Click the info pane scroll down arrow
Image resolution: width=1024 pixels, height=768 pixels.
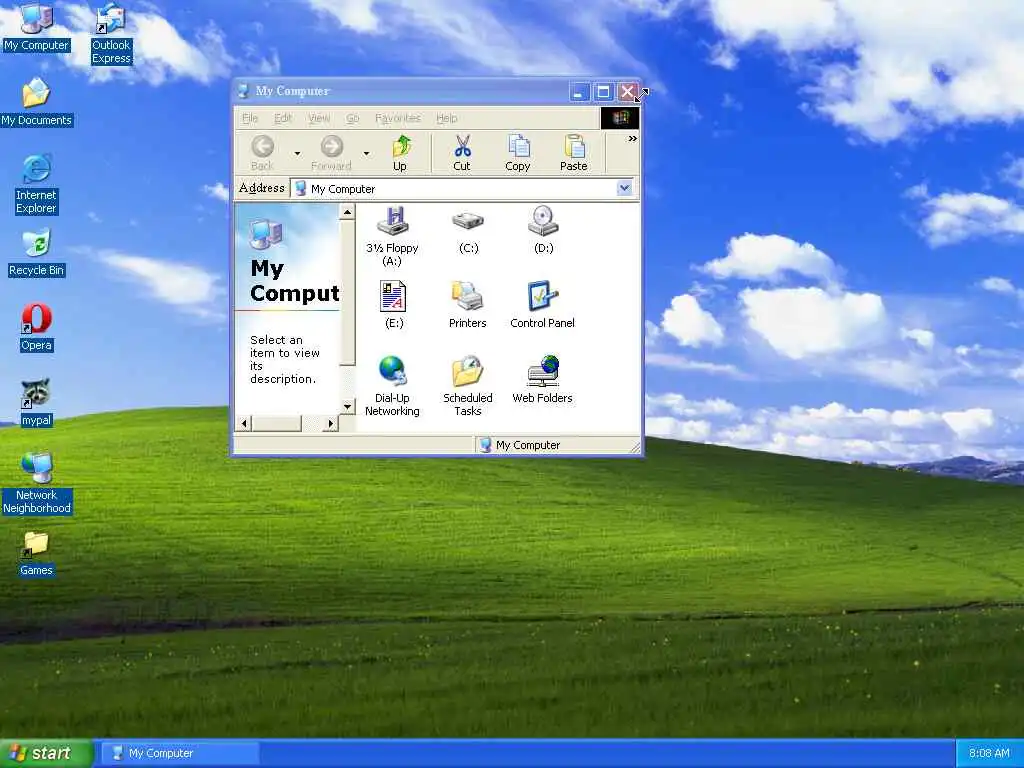[x=347, y=406]
